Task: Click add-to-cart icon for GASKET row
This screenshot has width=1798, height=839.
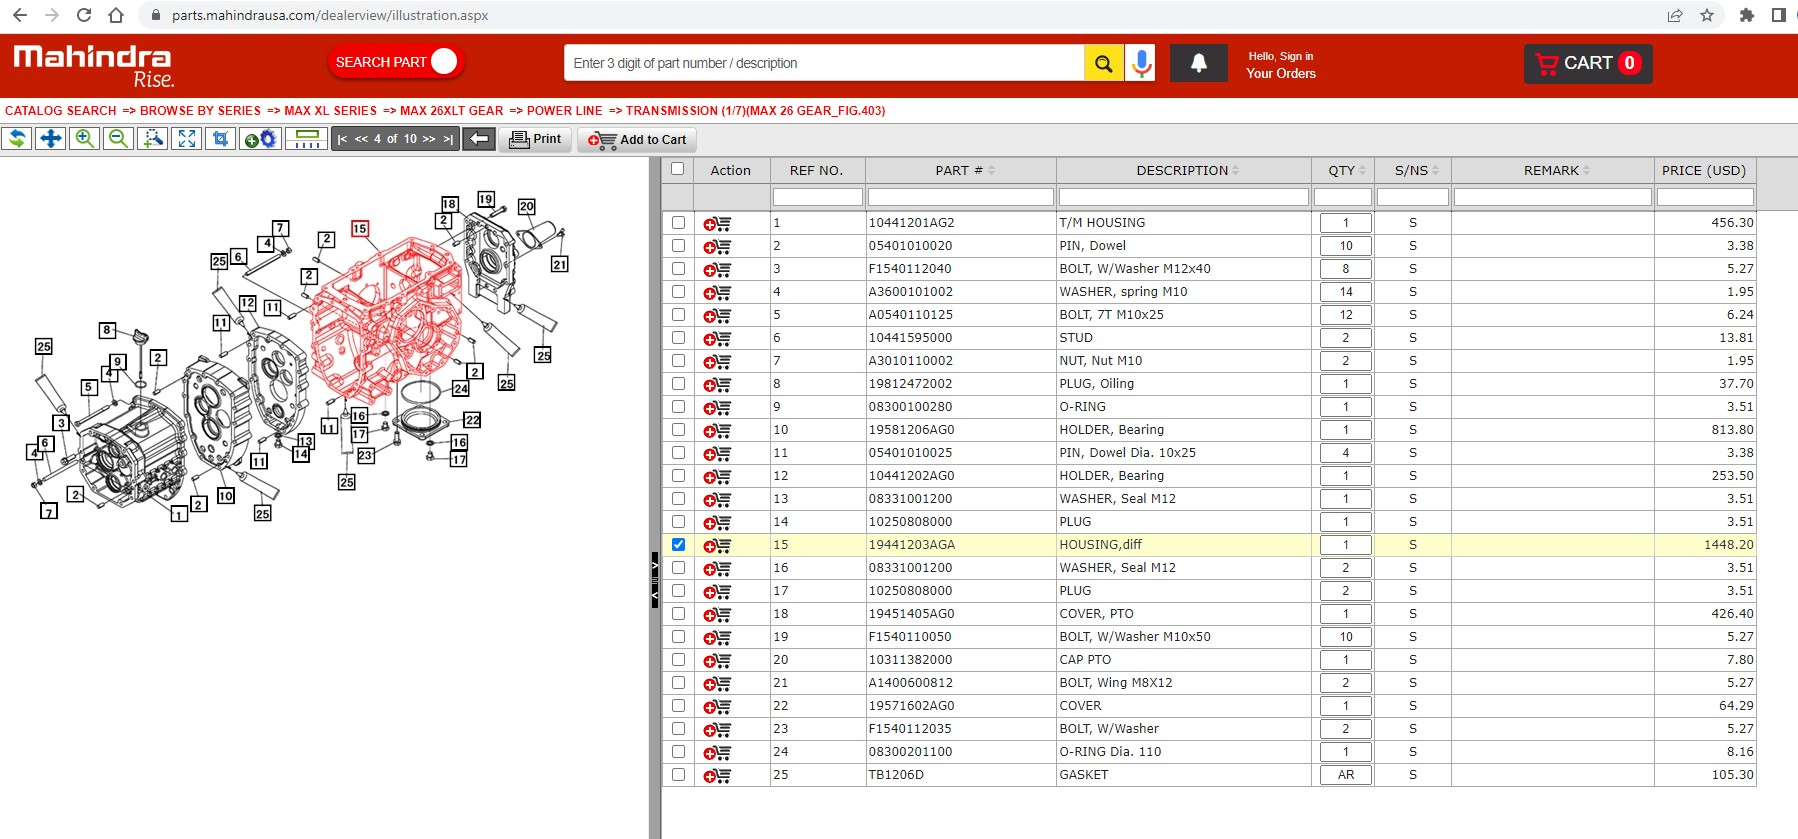Action: coord(717,776)
